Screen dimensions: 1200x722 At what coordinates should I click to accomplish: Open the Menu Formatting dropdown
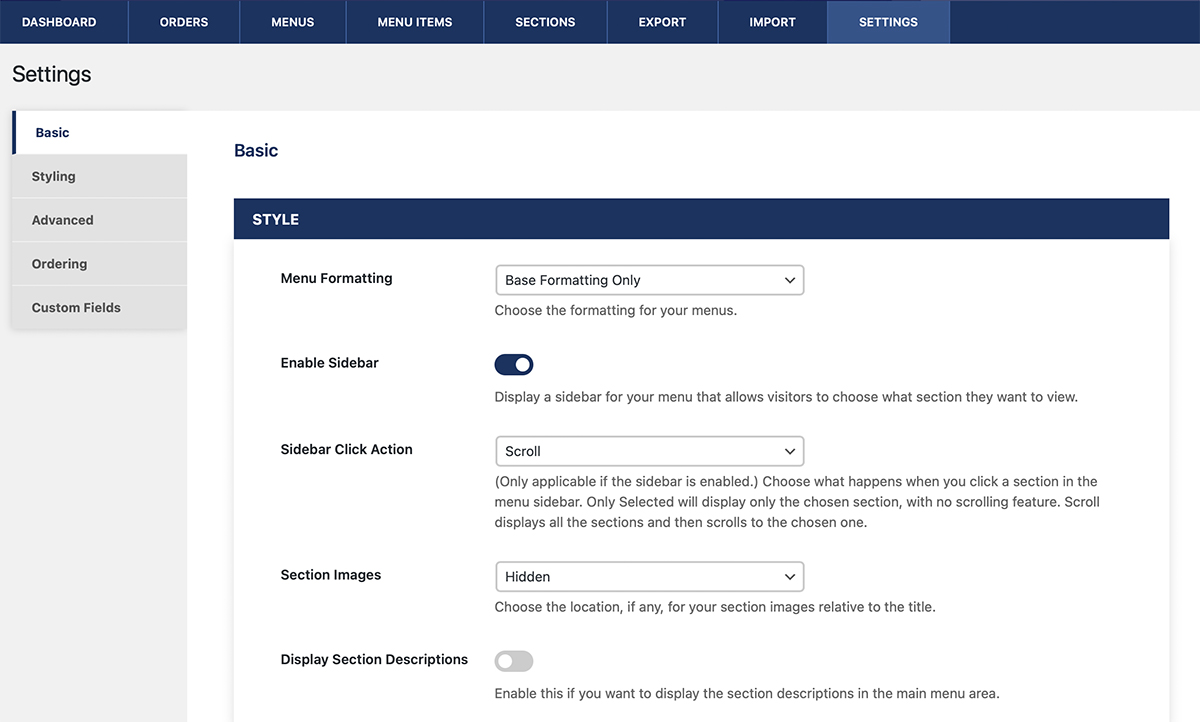649,280
